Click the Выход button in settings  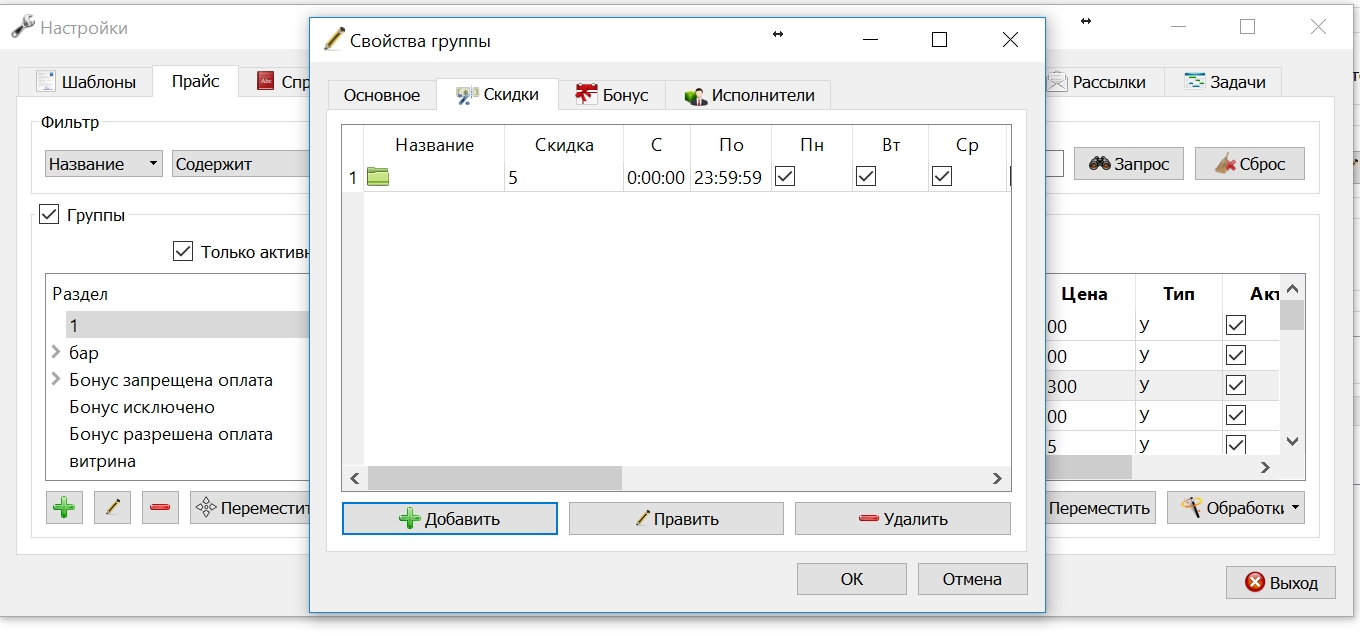(x=1281, y=583)
